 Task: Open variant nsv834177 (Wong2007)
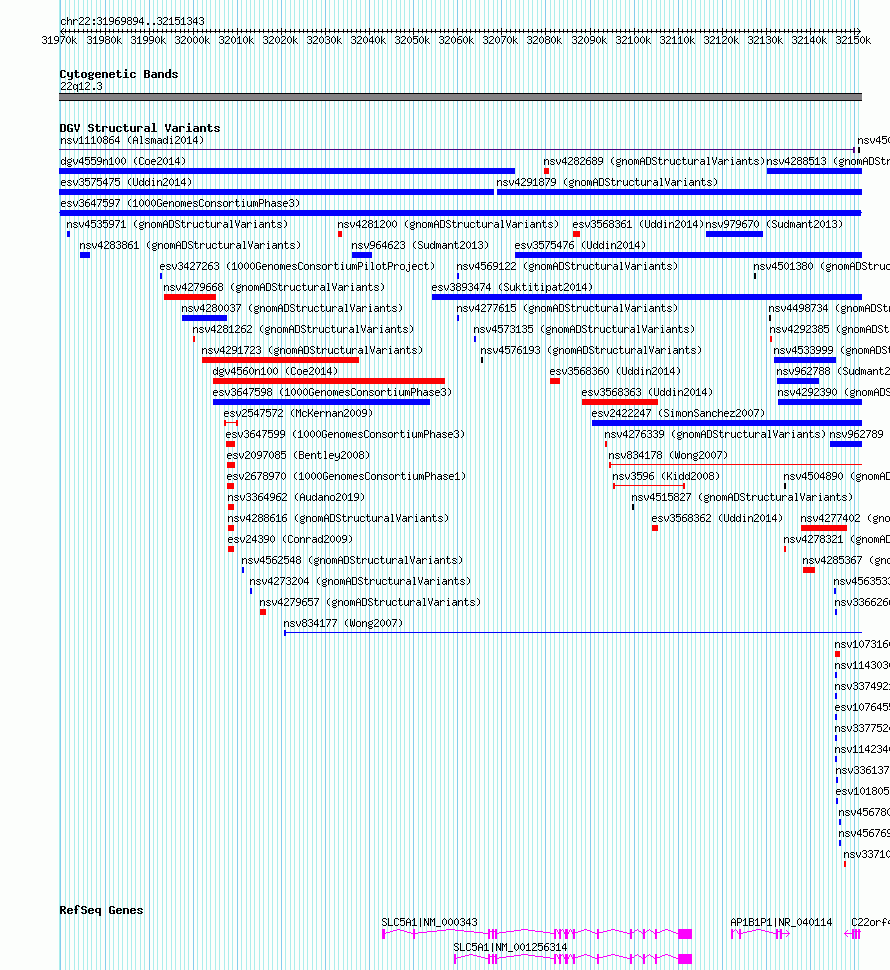(343, 624)
